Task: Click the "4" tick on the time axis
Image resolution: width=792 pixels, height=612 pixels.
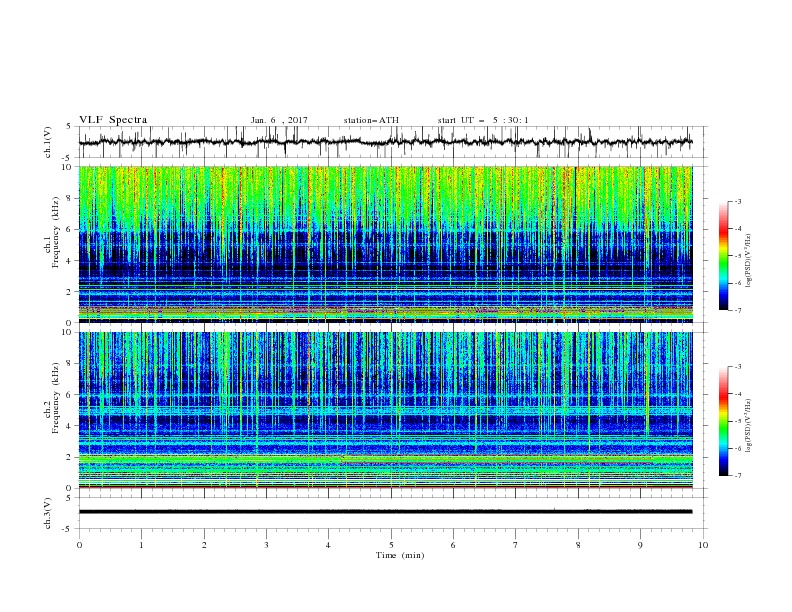Action: 328,545
